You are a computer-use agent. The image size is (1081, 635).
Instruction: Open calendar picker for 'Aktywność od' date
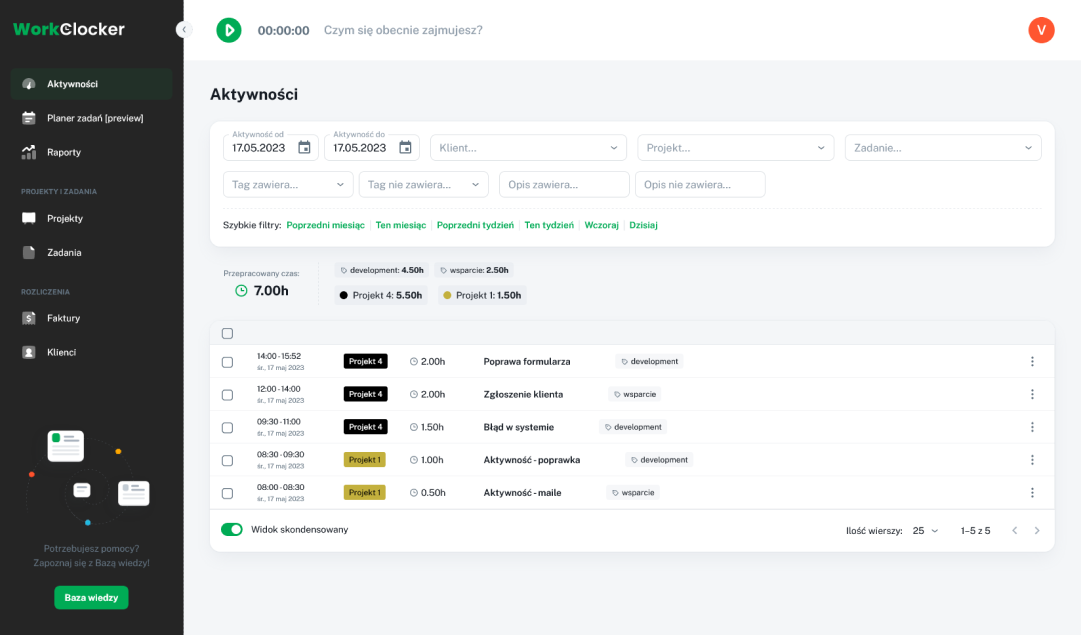(x=304, y=148)
